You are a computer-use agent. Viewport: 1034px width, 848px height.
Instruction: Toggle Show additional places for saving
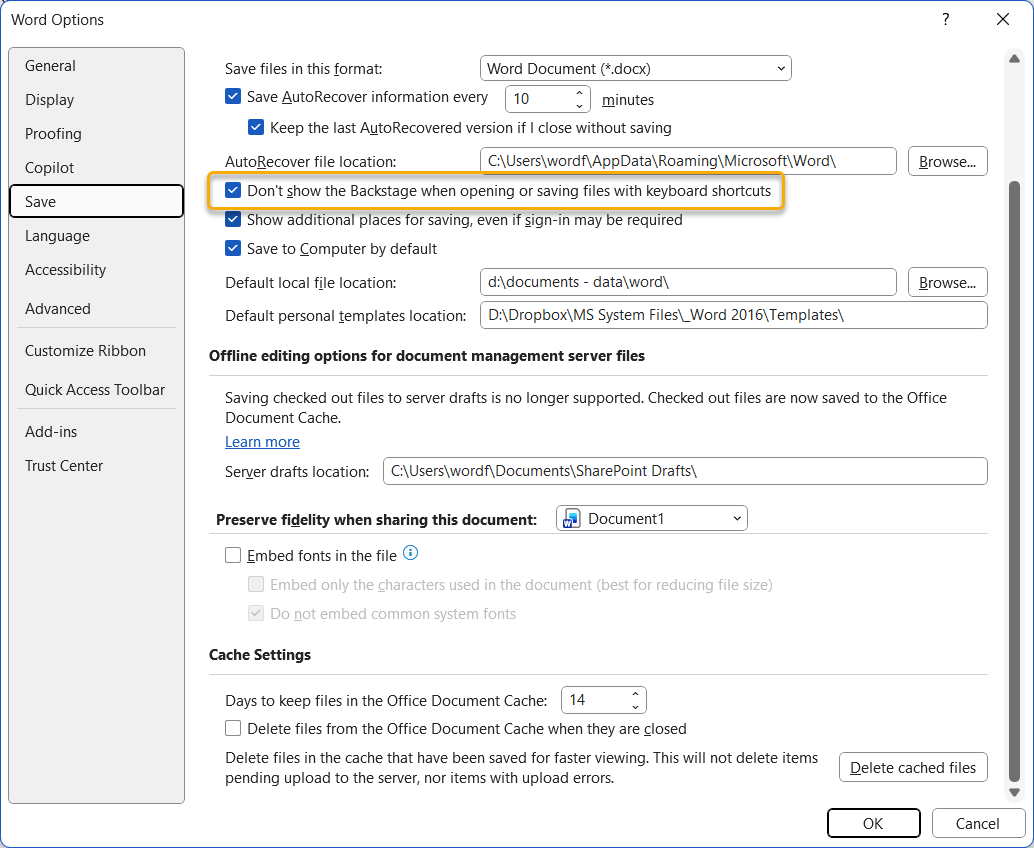pos(233,220)
